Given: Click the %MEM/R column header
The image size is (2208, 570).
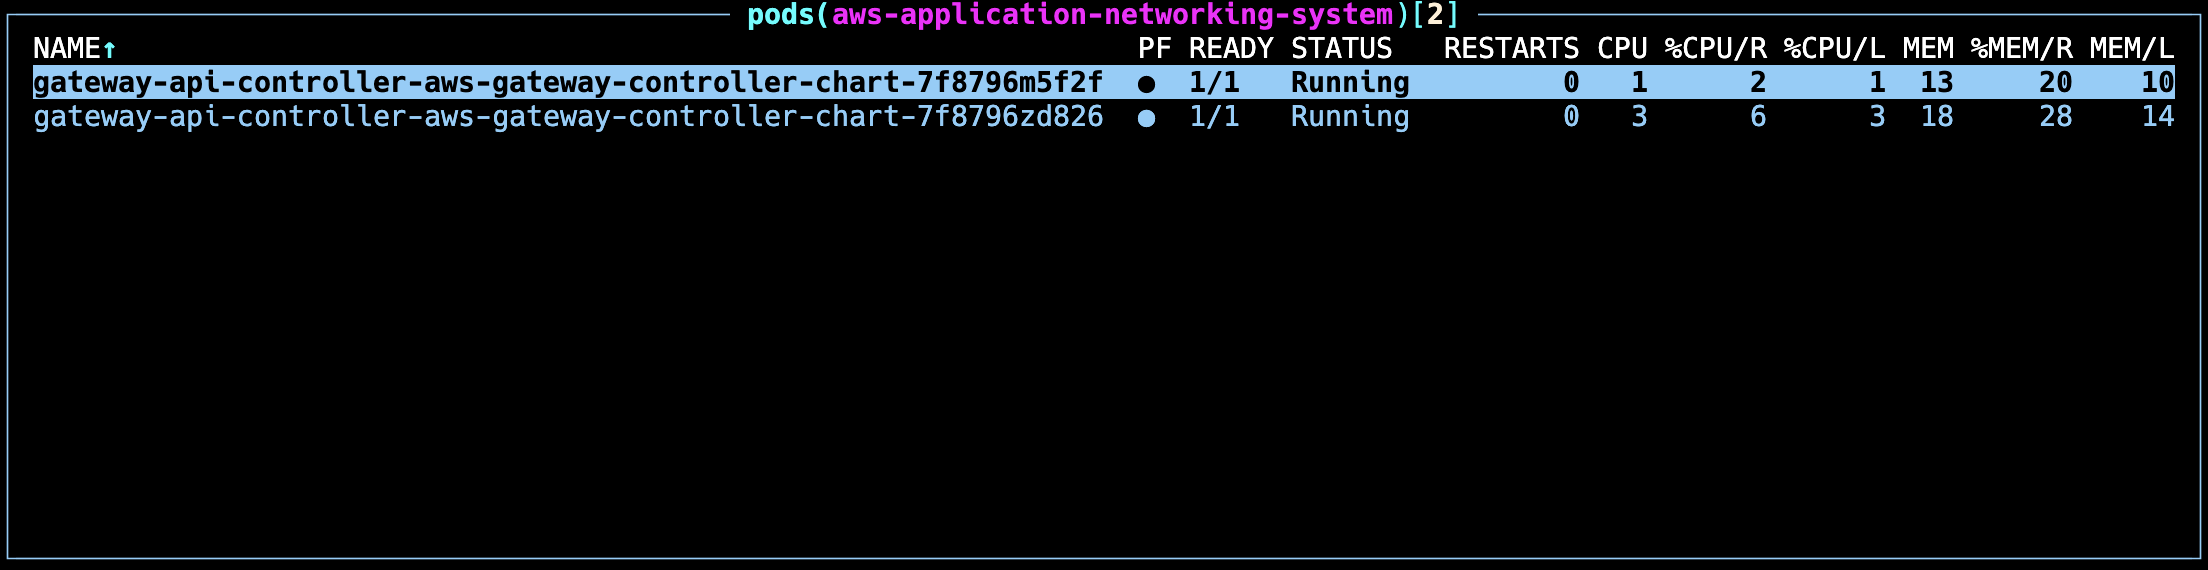Looking at the screenshot, I should point(2021,48).
